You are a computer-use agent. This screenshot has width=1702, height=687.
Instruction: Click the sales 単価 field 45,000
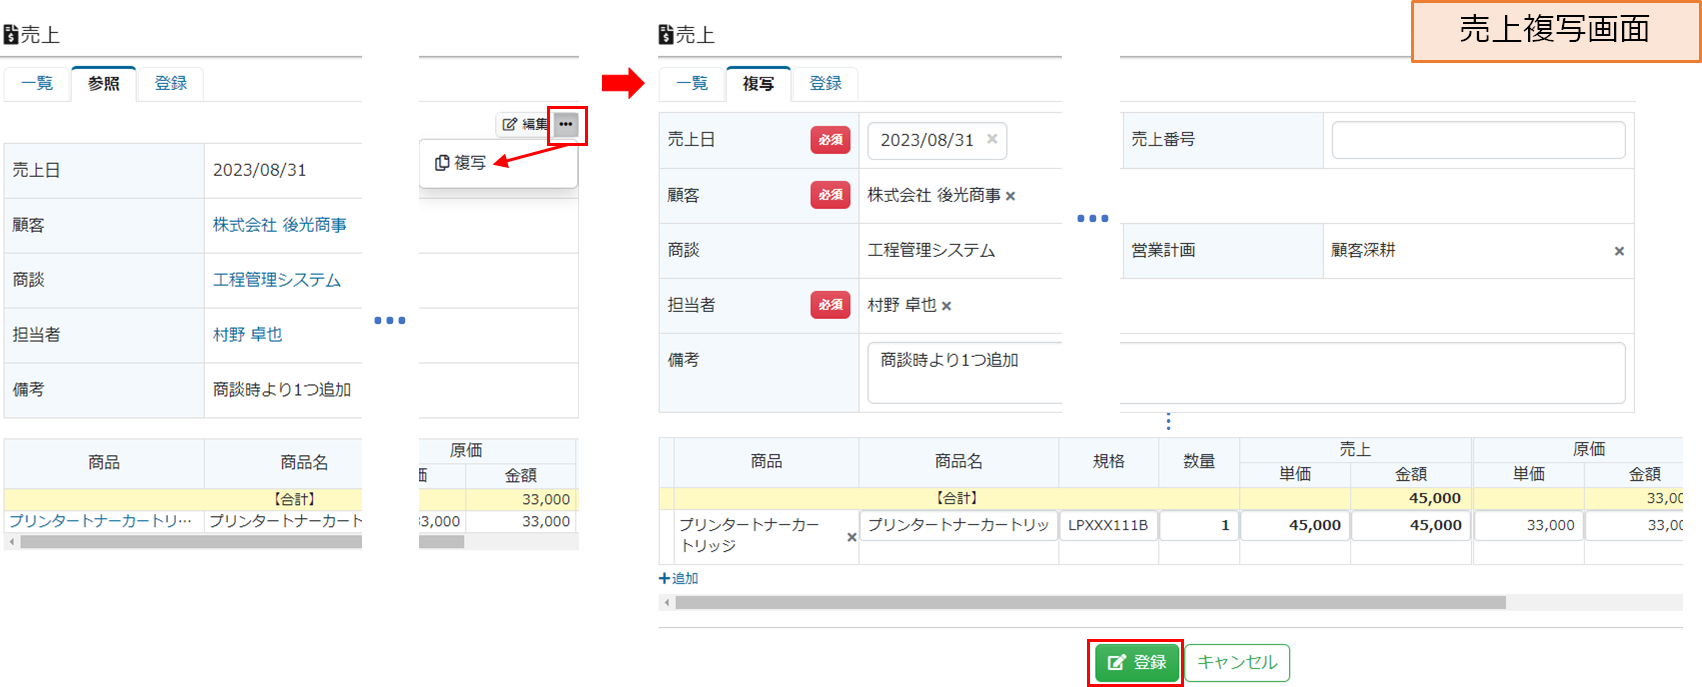(x=1295, y=525)
